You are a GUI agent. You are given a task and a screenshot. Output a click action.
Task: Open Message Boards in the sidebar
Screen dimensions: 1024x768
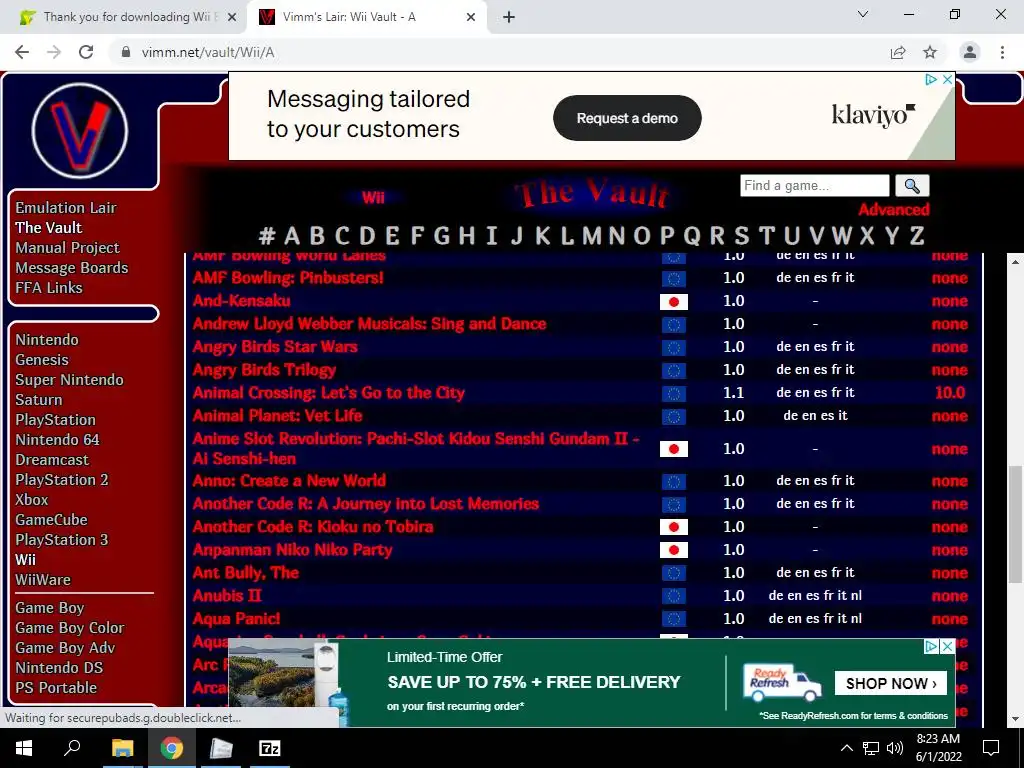72,268
